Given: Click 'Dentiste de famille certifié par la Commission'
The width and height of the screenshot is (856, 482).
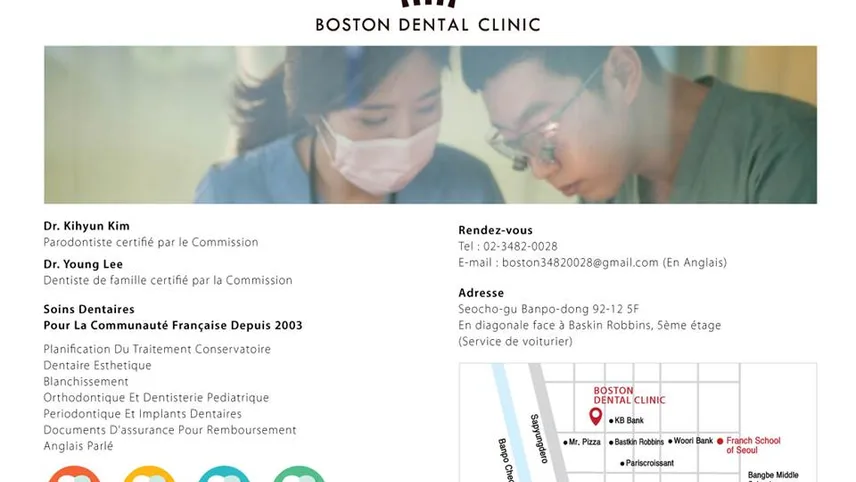Looking at the screenshot, I should (168, 281).
